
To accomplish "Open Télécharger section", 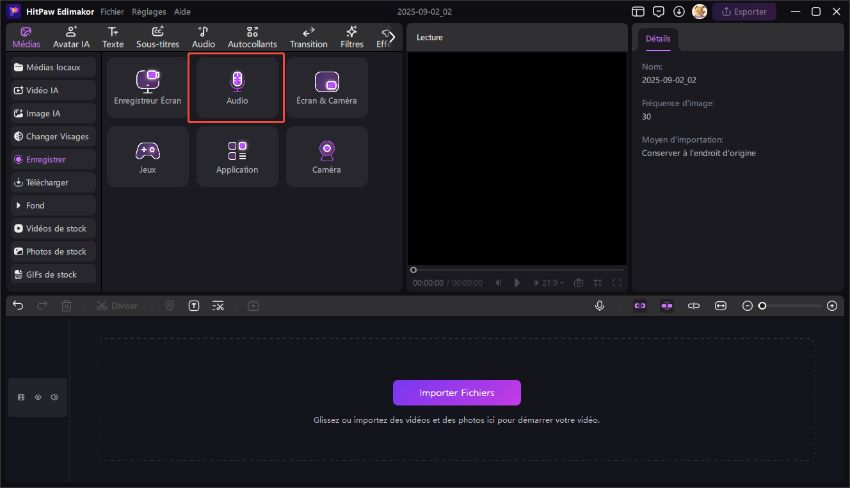I will pos(53,183).
